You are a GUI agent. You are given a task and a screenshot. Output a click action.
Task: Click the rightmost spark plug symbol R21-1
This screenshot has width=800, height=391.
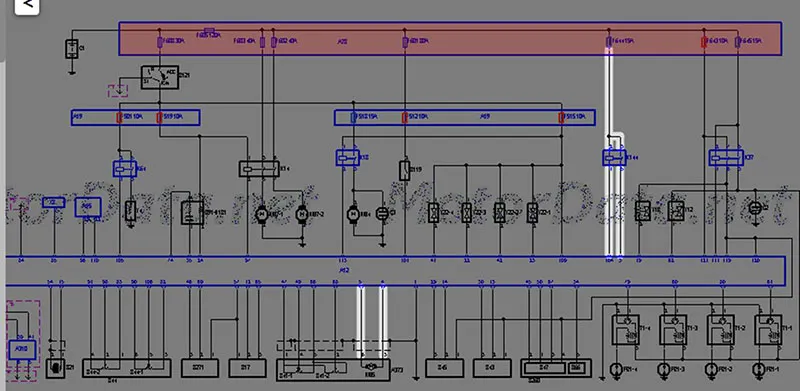pyautogui.click(x=759, y=369)
